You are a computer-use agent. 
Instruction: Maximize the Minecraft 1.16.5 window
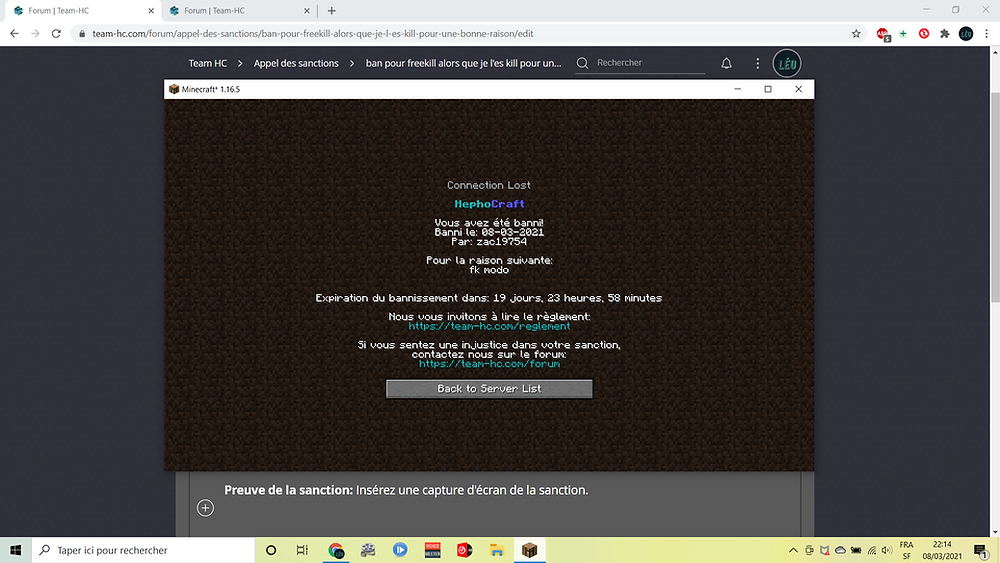(768, 89)
